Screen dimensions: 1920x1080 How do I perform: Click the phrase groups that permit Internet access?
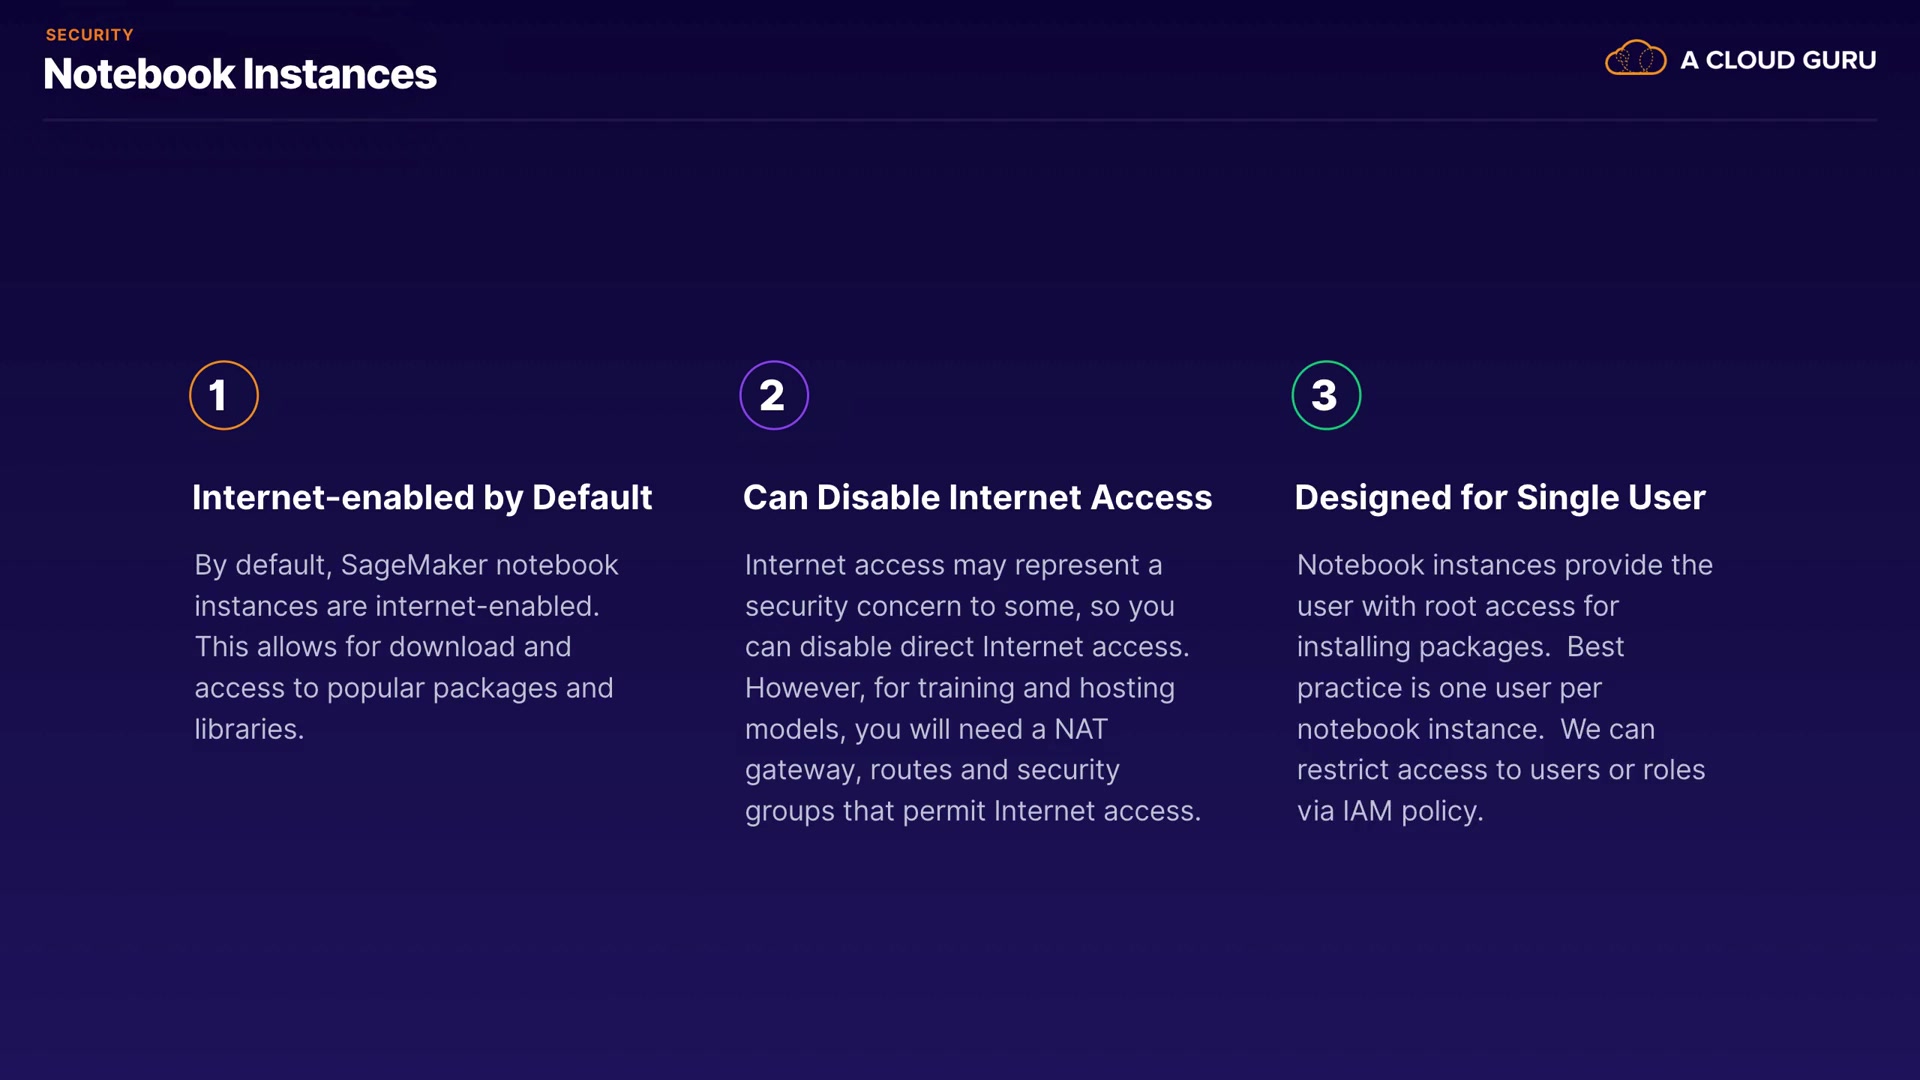point(972,811)
